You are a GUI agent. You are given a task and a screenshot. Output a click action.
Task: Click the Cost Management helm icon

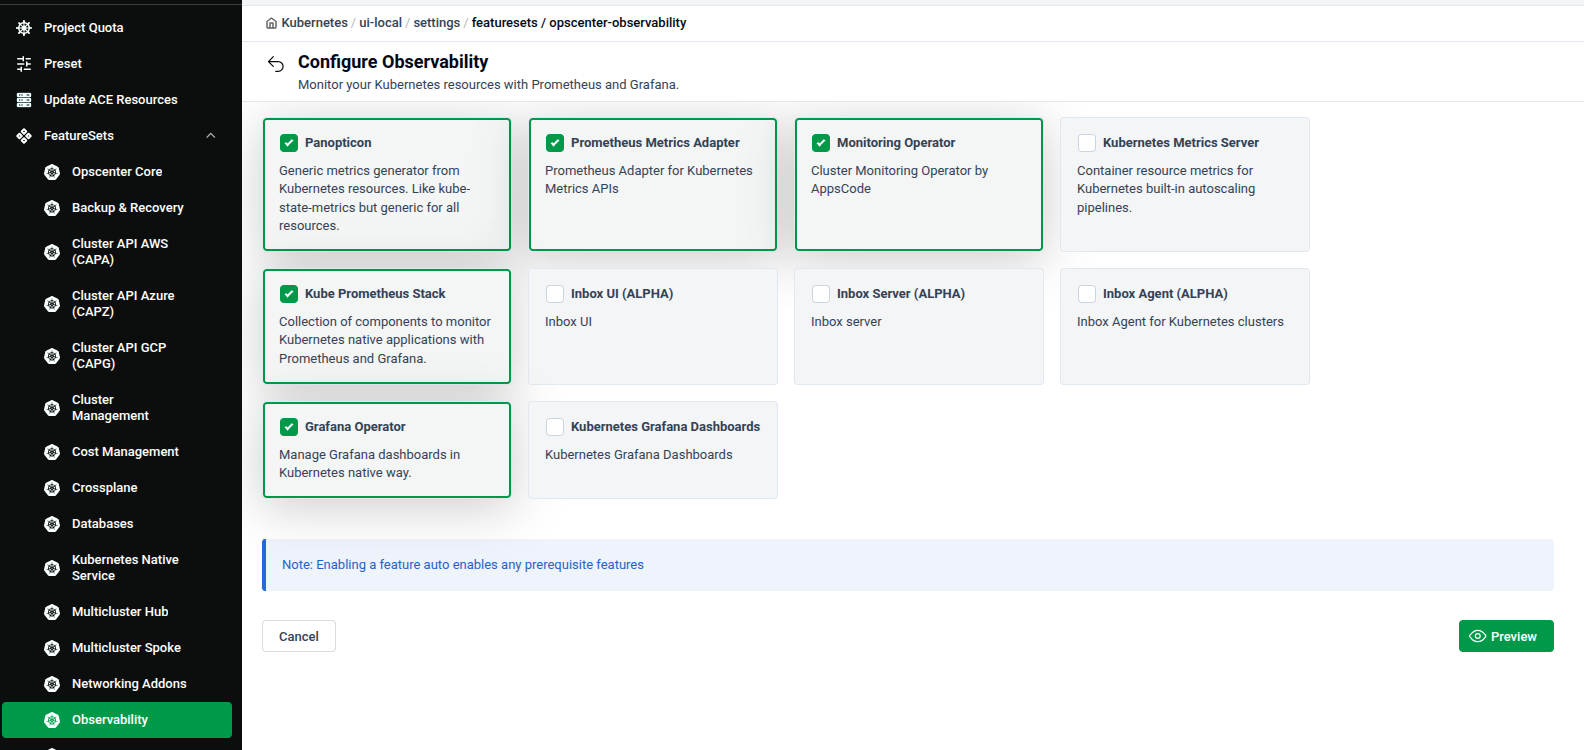(x=52, y=452)
